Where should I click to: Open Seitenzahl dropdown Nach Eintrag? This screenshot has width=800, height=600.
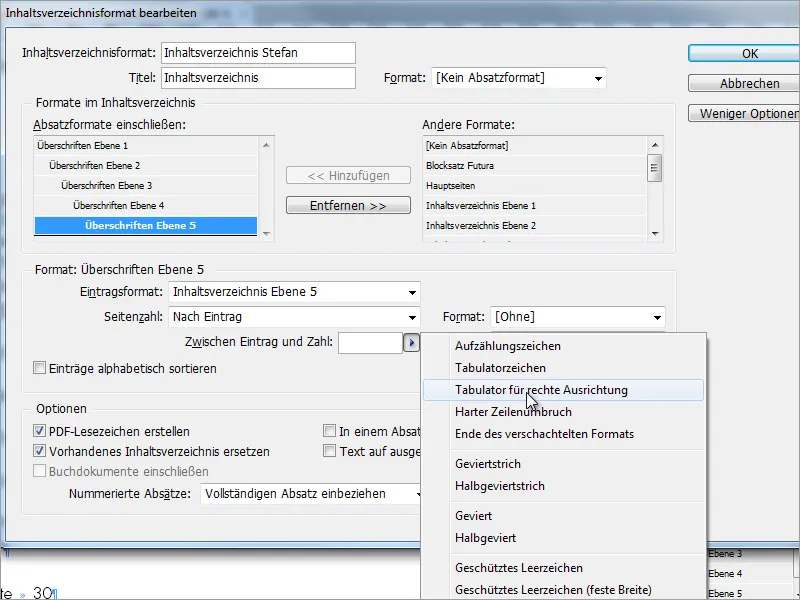click(294, 317)
